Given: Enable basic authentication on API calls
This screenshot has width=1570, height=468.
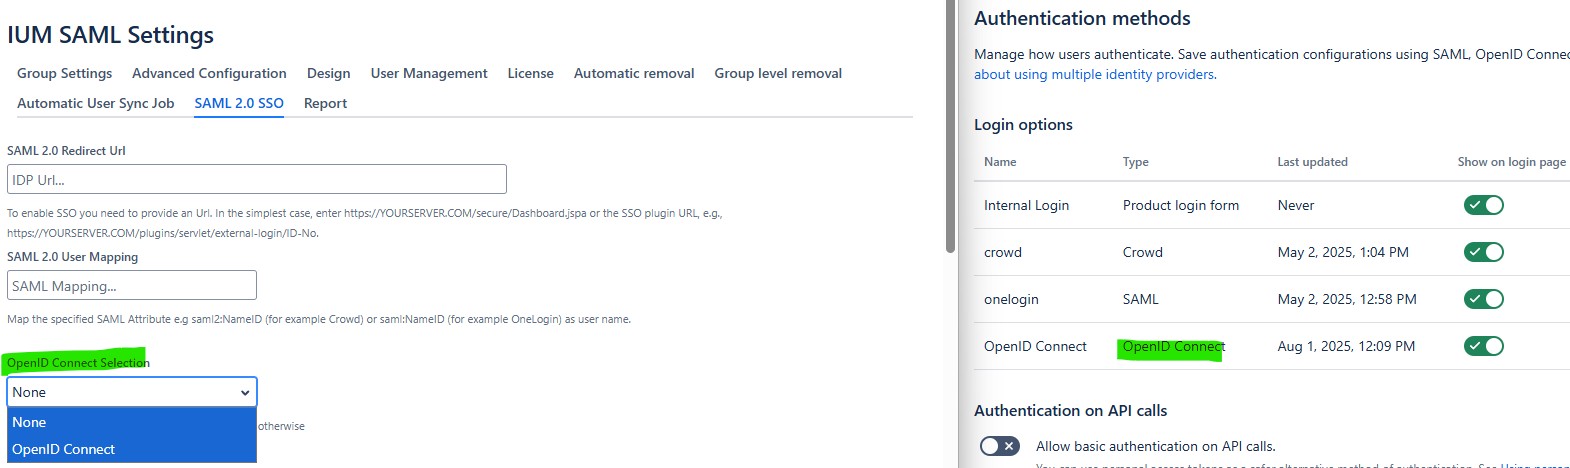Looking at the screenshot, I should pos(999,446).
